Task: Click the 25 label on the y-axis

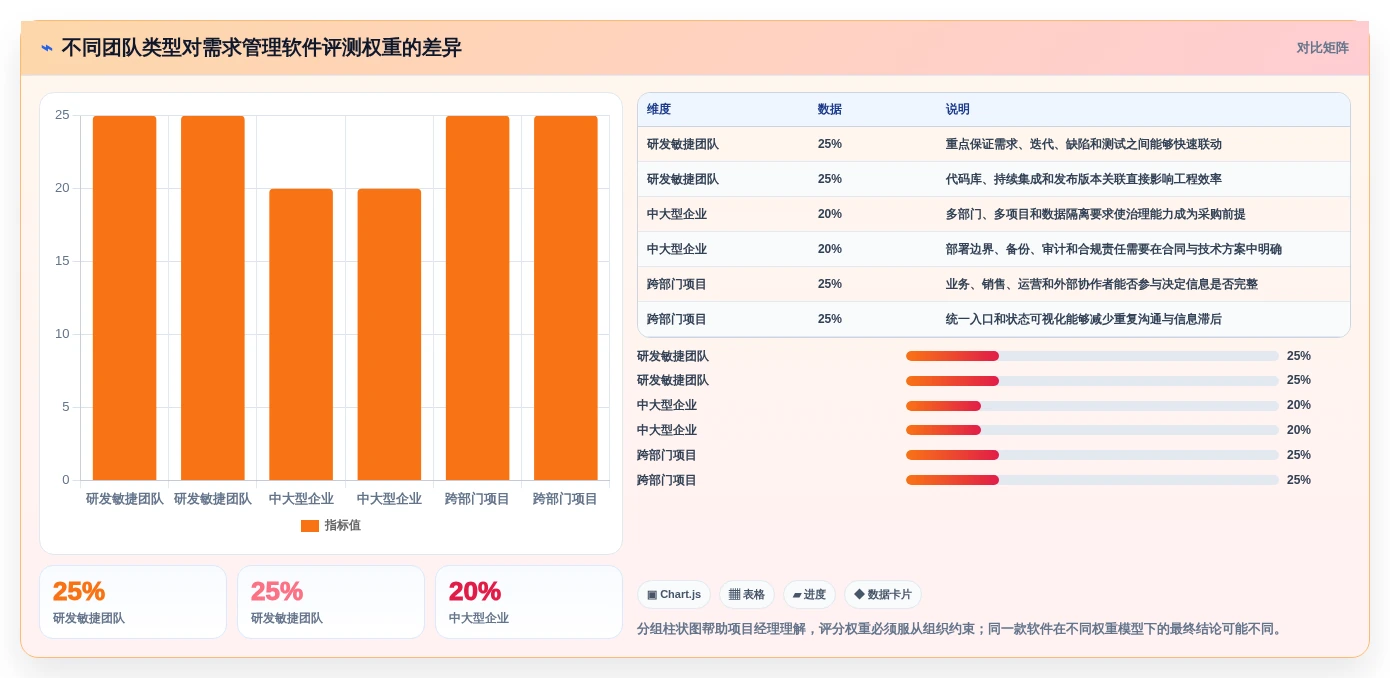Action: pos(62,115)
